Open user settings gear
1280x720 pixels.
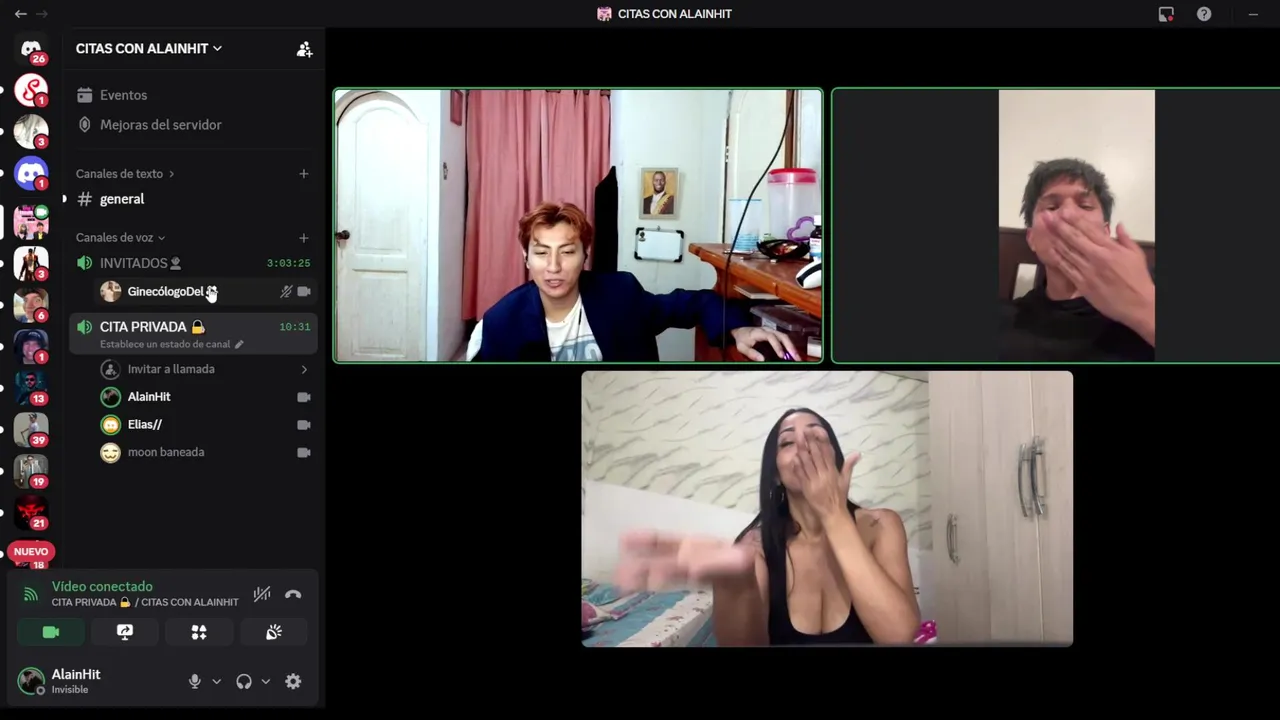(293, 681)
